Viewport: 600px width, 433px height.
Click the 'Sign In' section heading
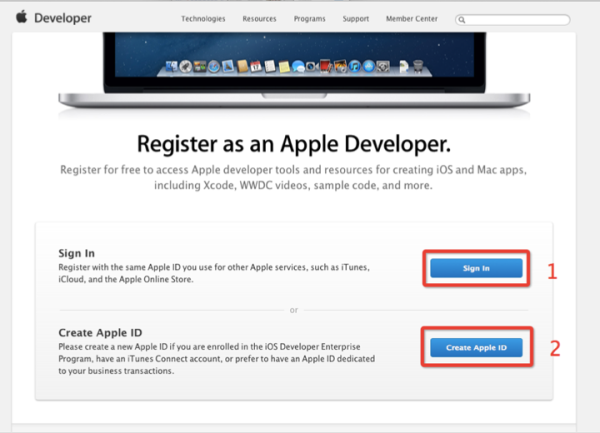(77, 253)
